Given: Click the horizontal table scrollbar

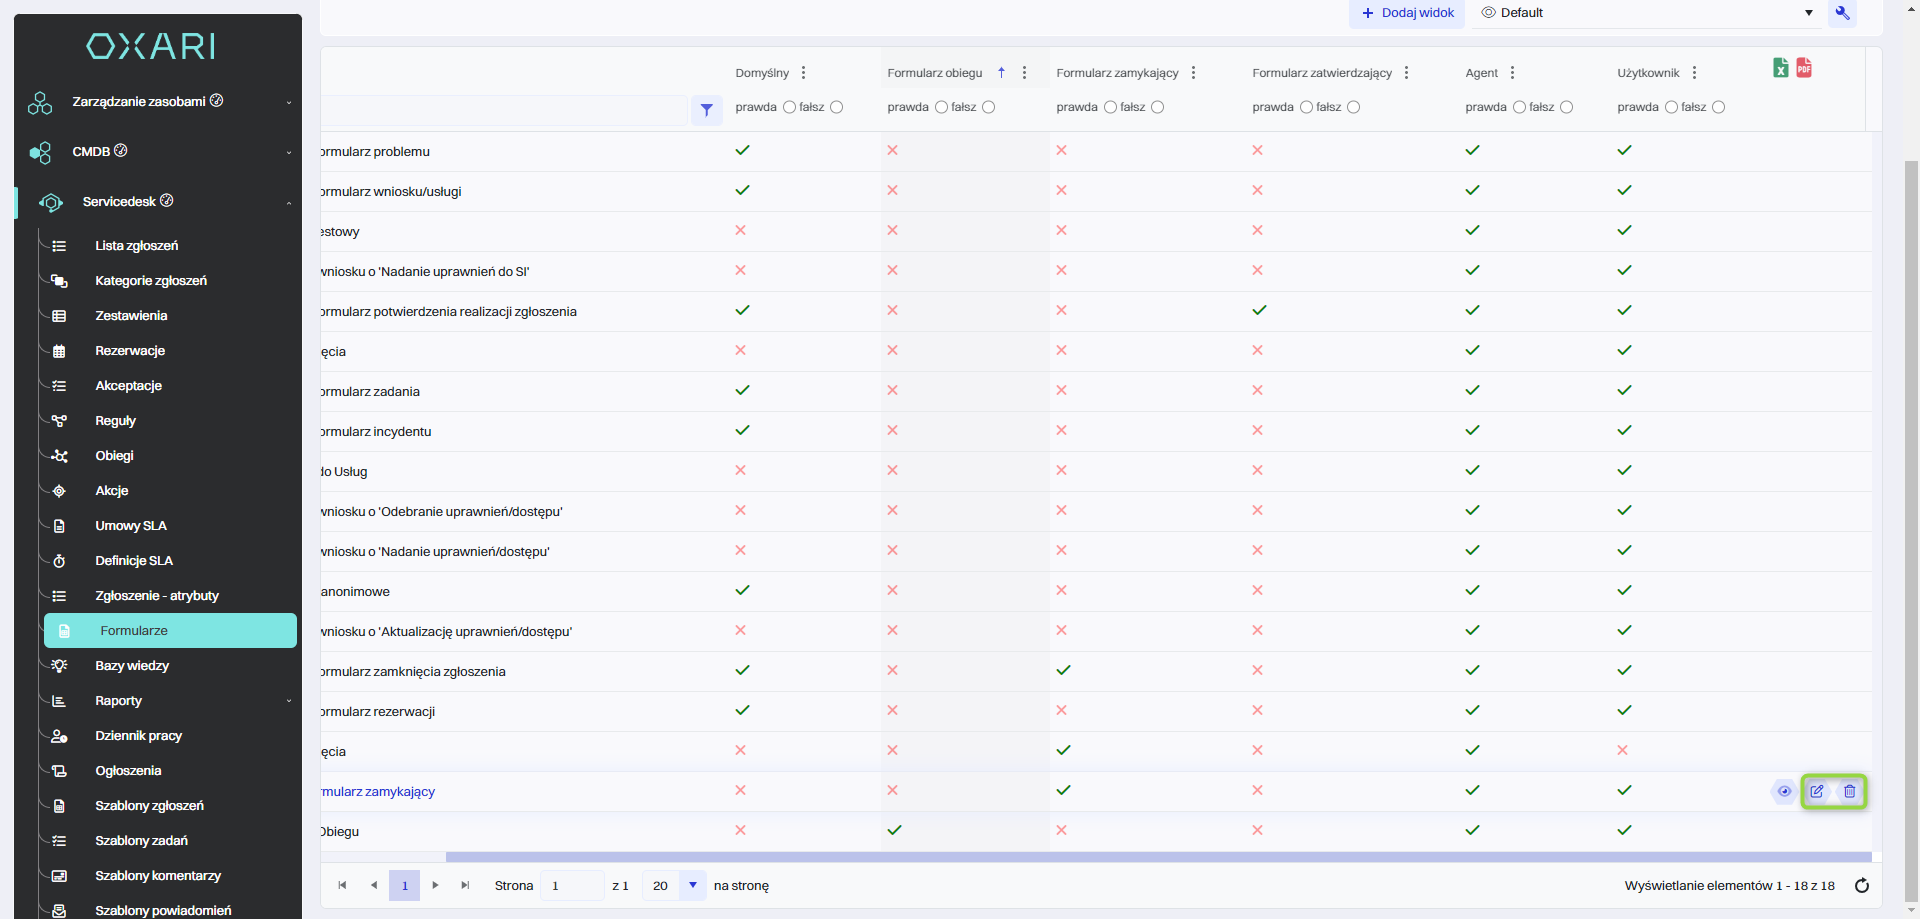Looking at the screenshot, I should coord(1158,857).
